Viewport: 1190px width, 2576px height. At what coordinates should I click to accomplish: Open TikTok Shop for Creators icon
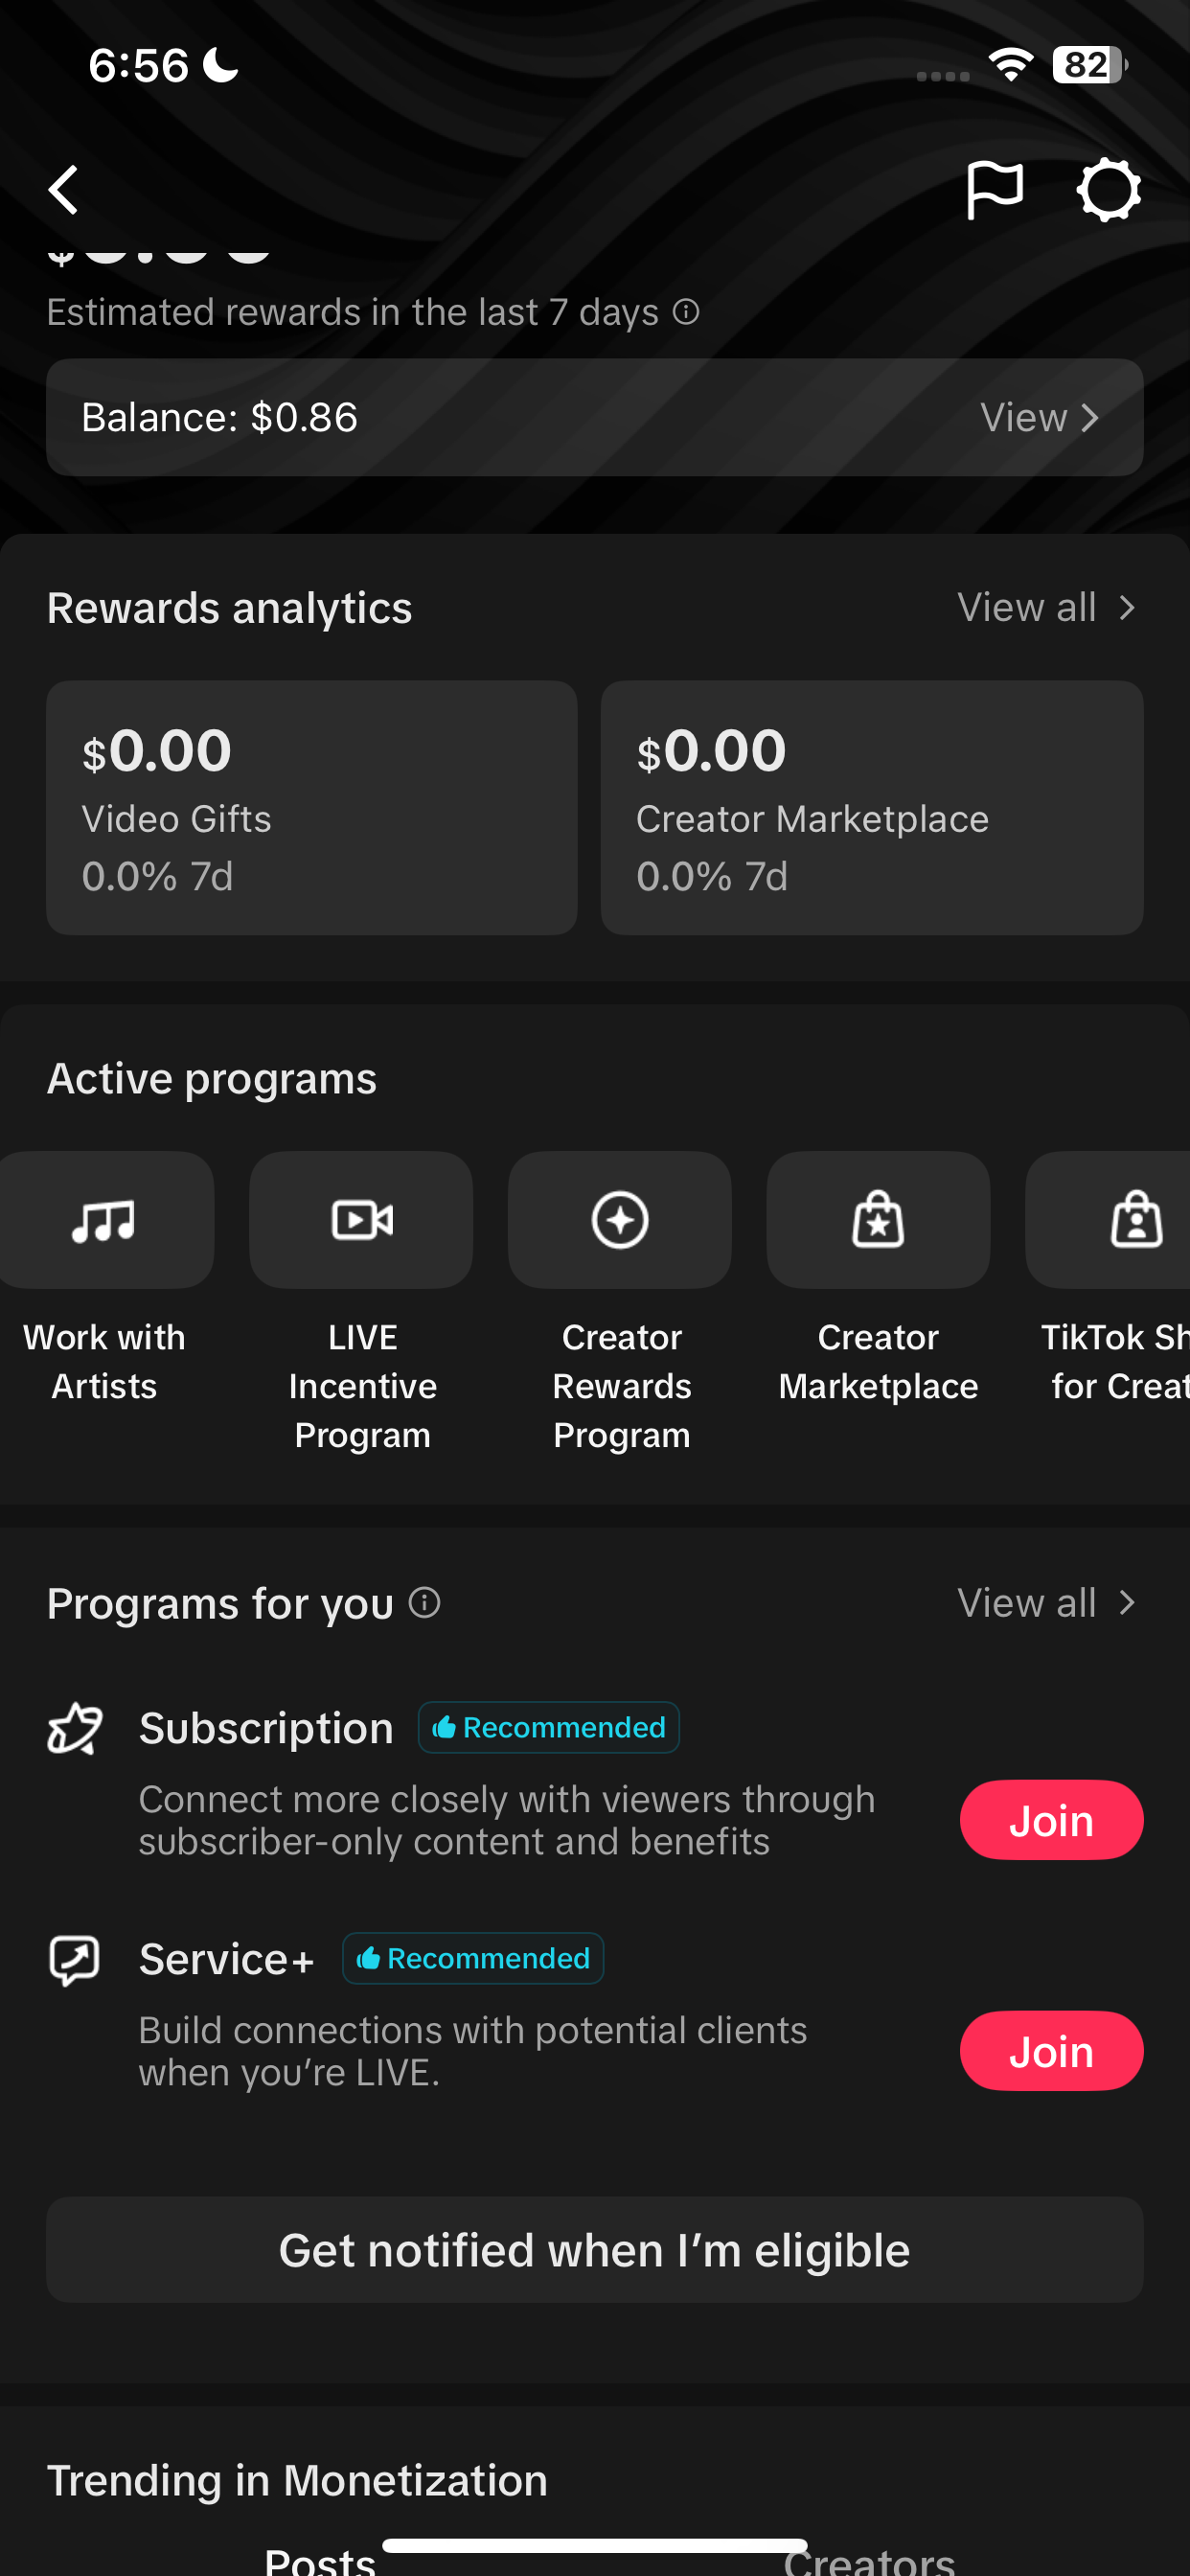pyautogui.click(x=1120, y=1220)
